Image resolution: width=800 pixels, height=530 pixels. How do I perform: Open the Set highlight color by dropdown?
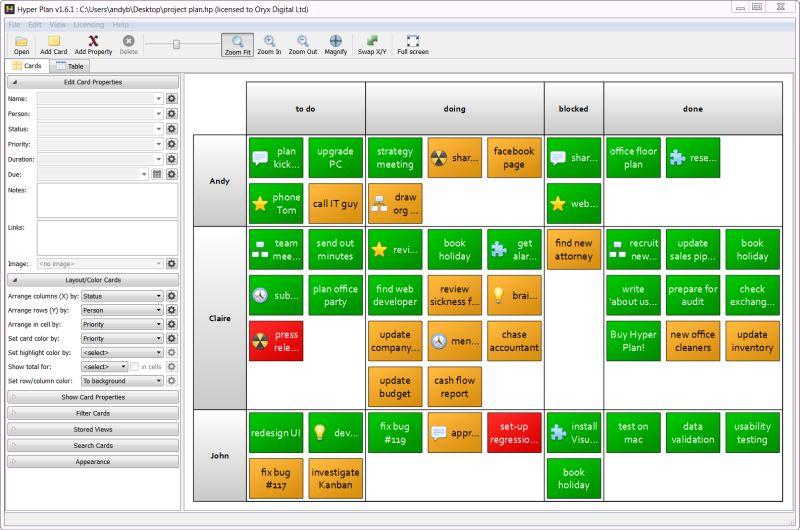[122, 352]
